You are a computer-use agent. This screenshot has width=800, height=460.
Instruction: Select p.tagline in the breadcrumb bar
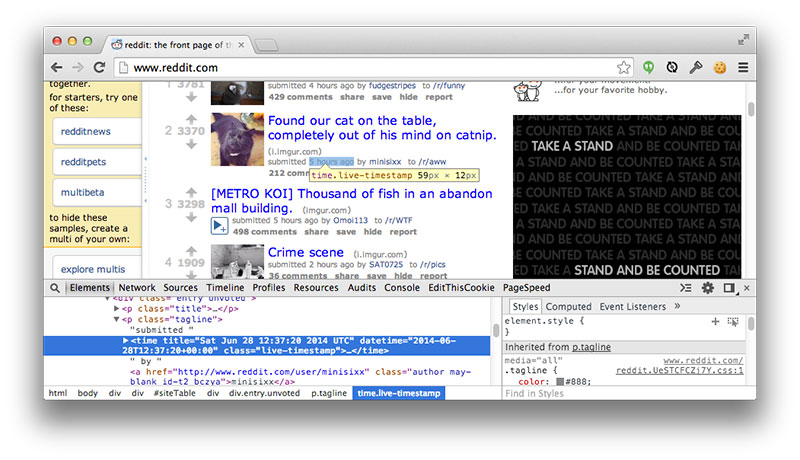pyautogui.click(x=329, y=393)
